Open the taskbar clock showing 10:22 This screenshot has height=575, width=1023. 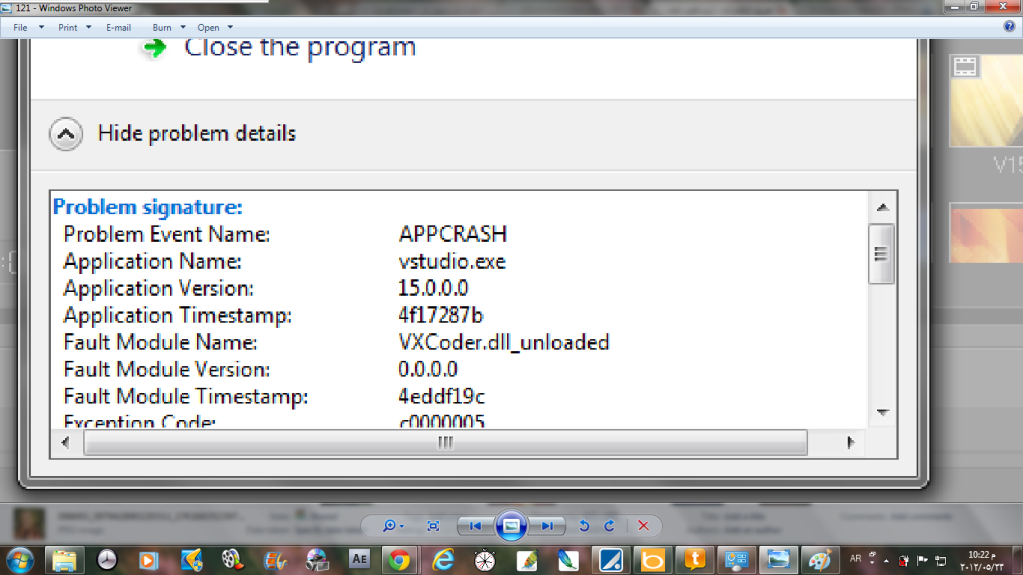click(x=981, y=561)
